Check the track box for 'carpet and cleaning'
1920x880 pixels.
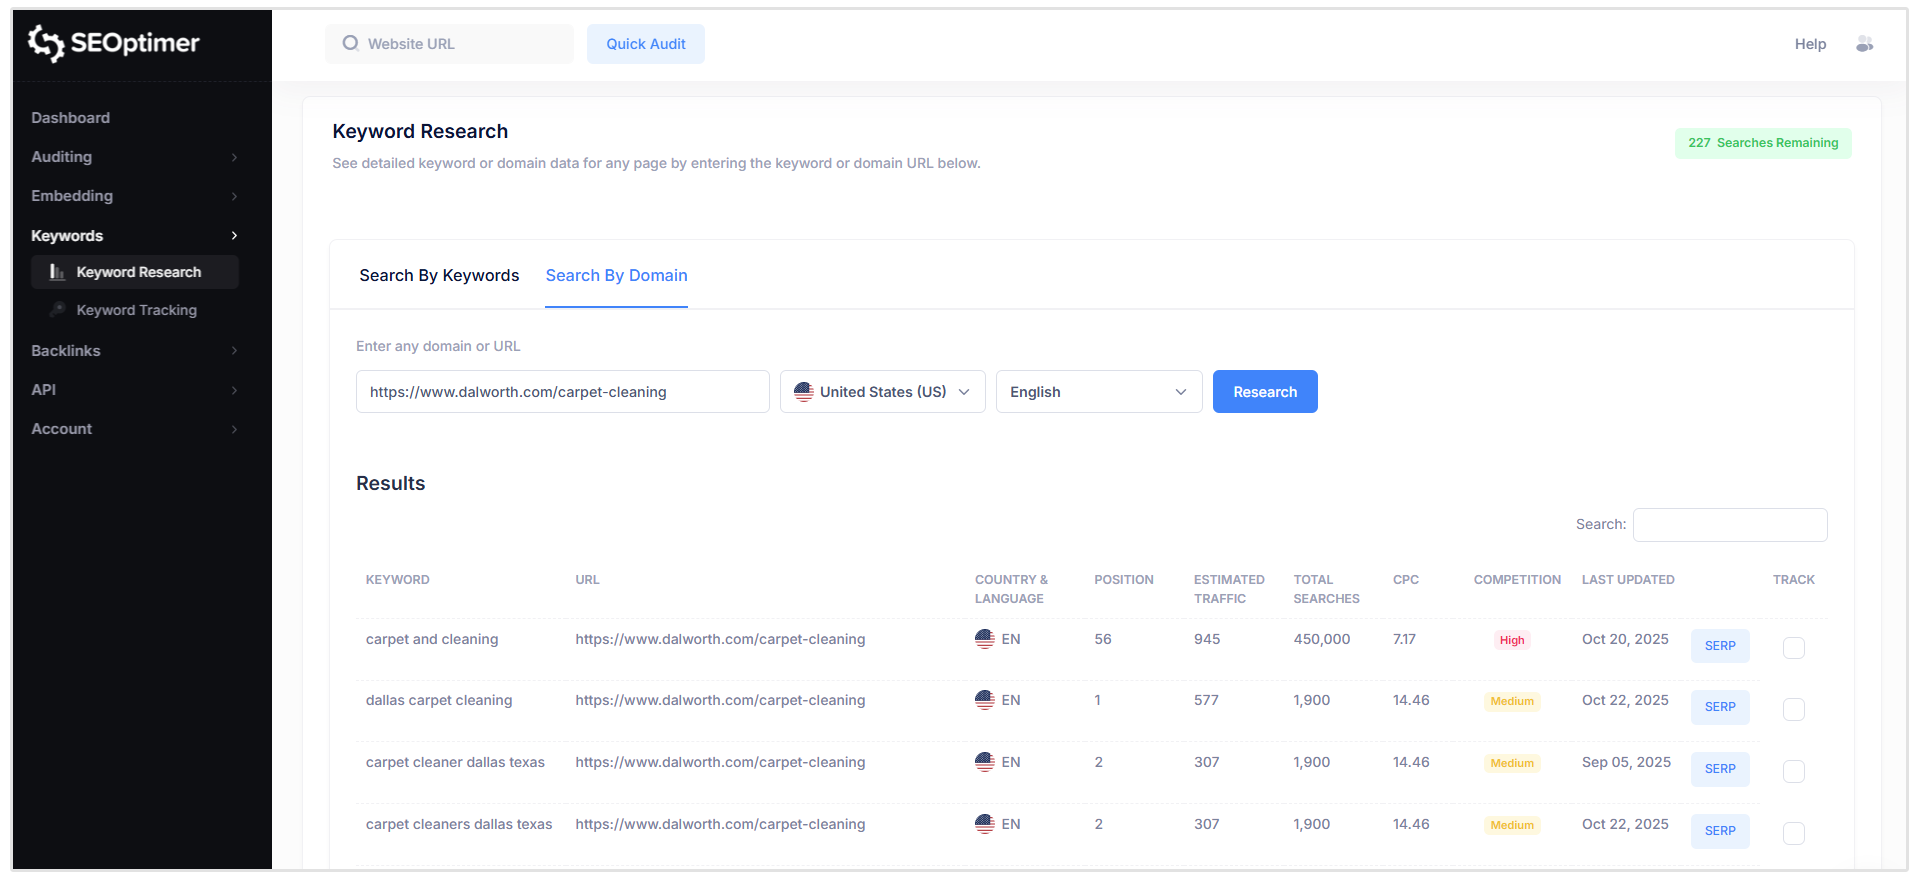(x=1793, y=648)
